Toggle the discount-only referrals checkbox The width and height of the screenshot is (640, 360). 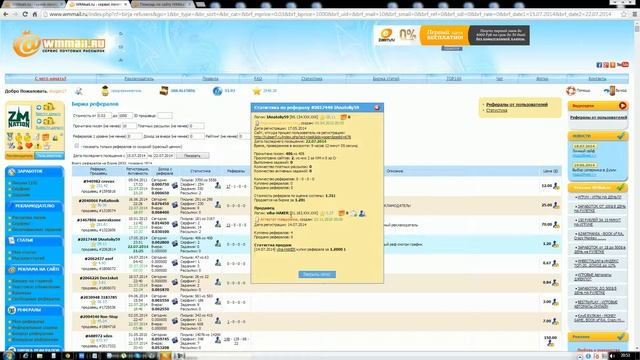click(77, 146)
